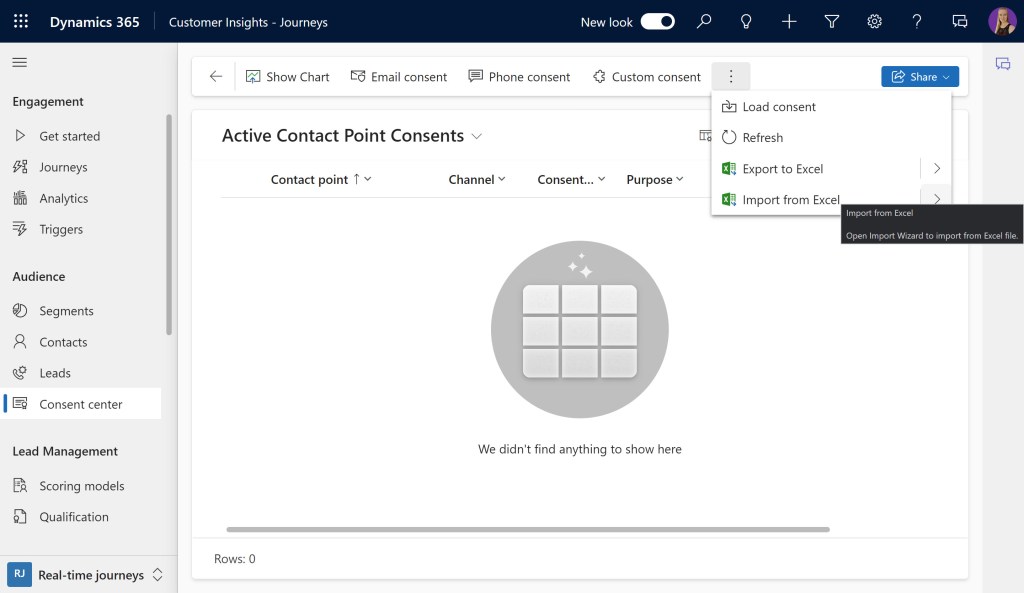
Task: Collapse the navigation pane with hamburger icon
Action: tap(19, 62)
